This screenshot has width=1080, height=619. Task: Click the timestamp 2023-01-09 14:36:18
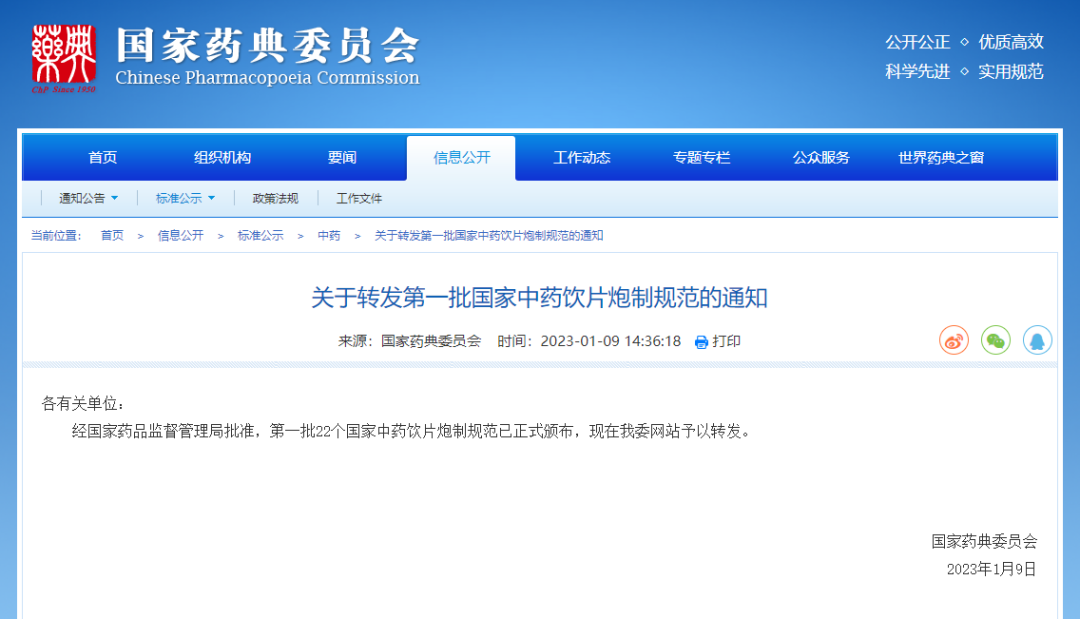point(610,342)
